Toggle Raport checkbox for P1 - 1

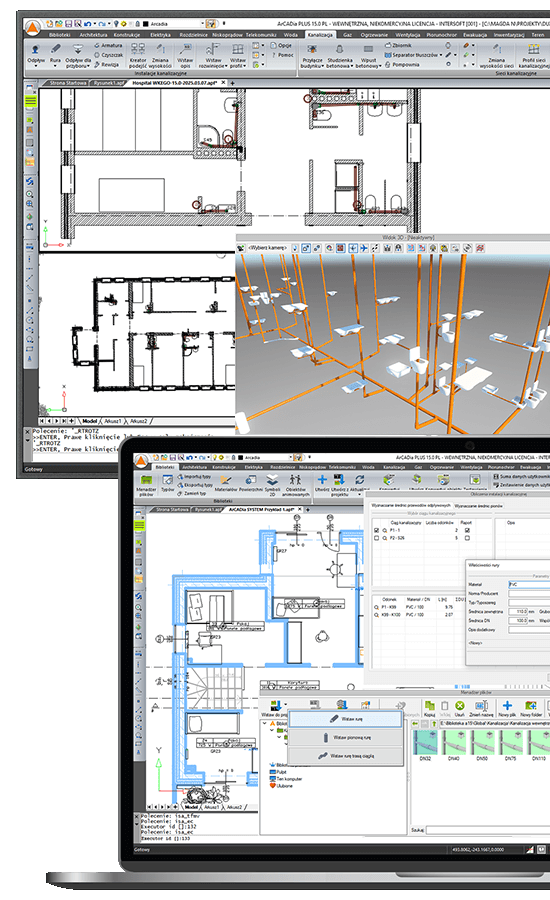pos(467,530)
